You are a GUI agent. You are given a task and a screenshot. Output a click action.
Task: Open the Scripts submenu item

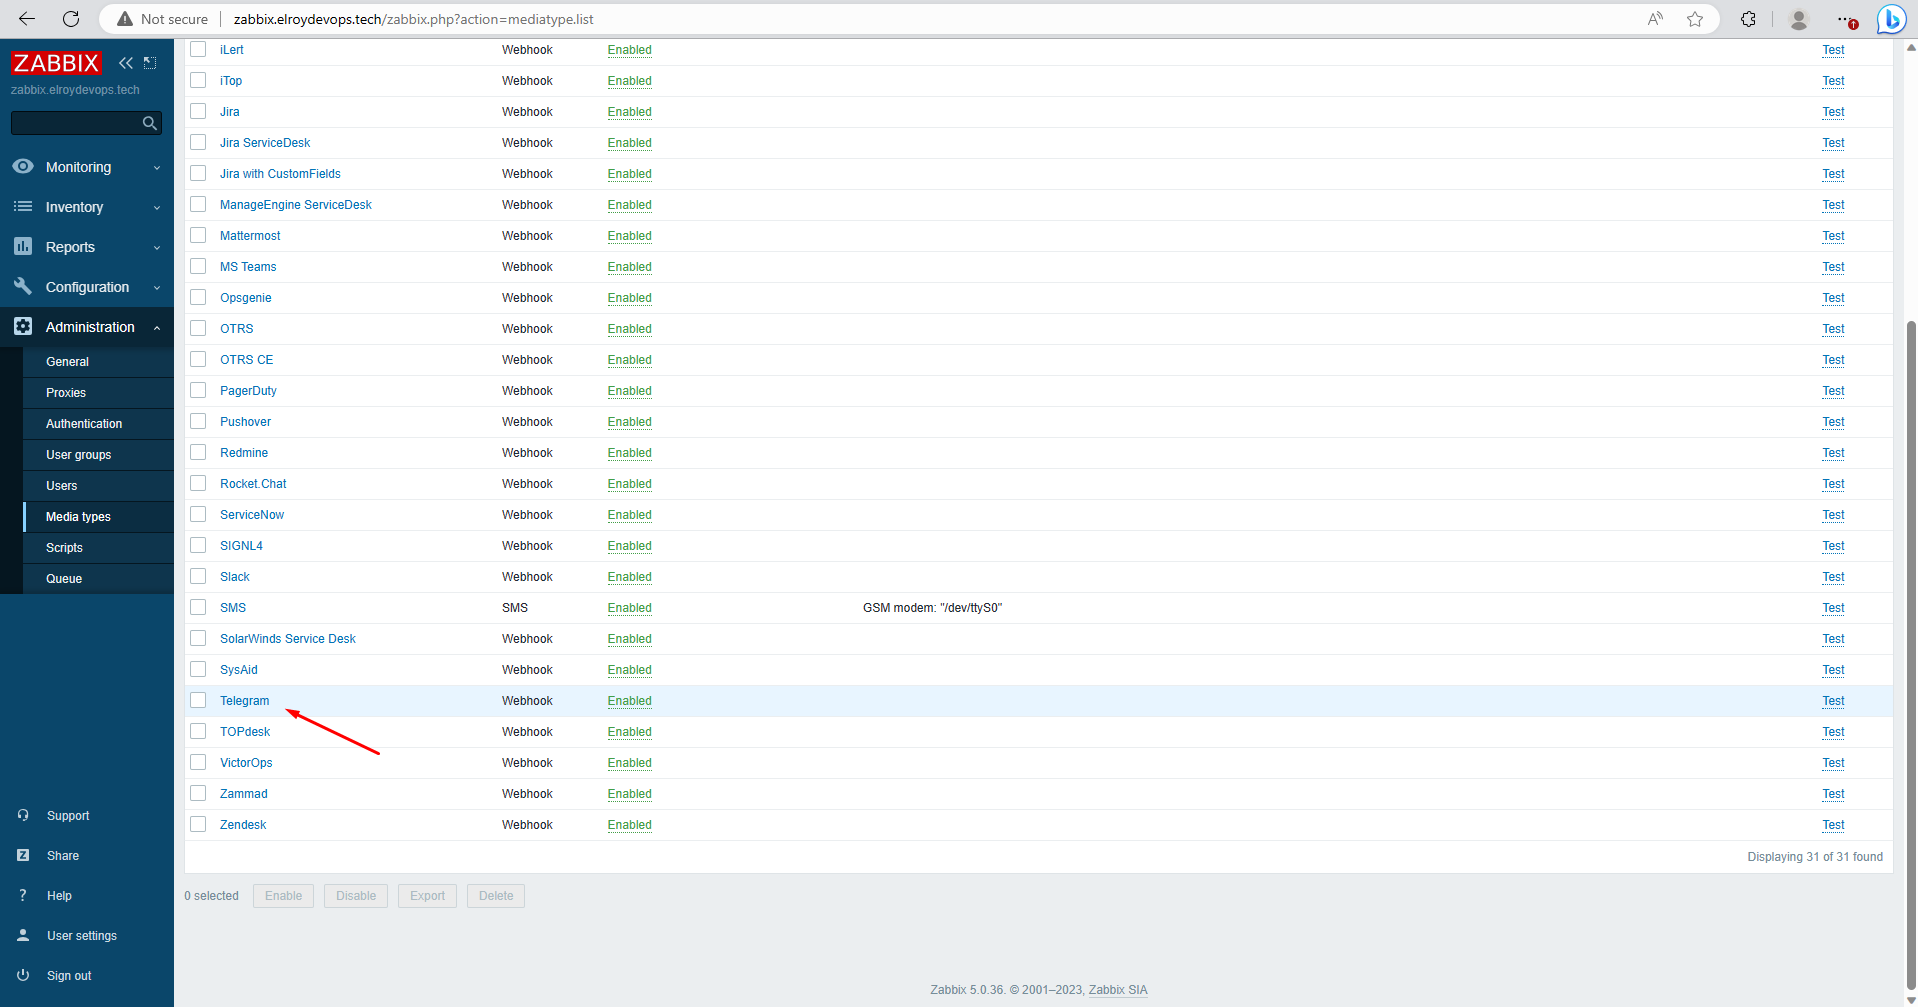(x=98, y=548)
